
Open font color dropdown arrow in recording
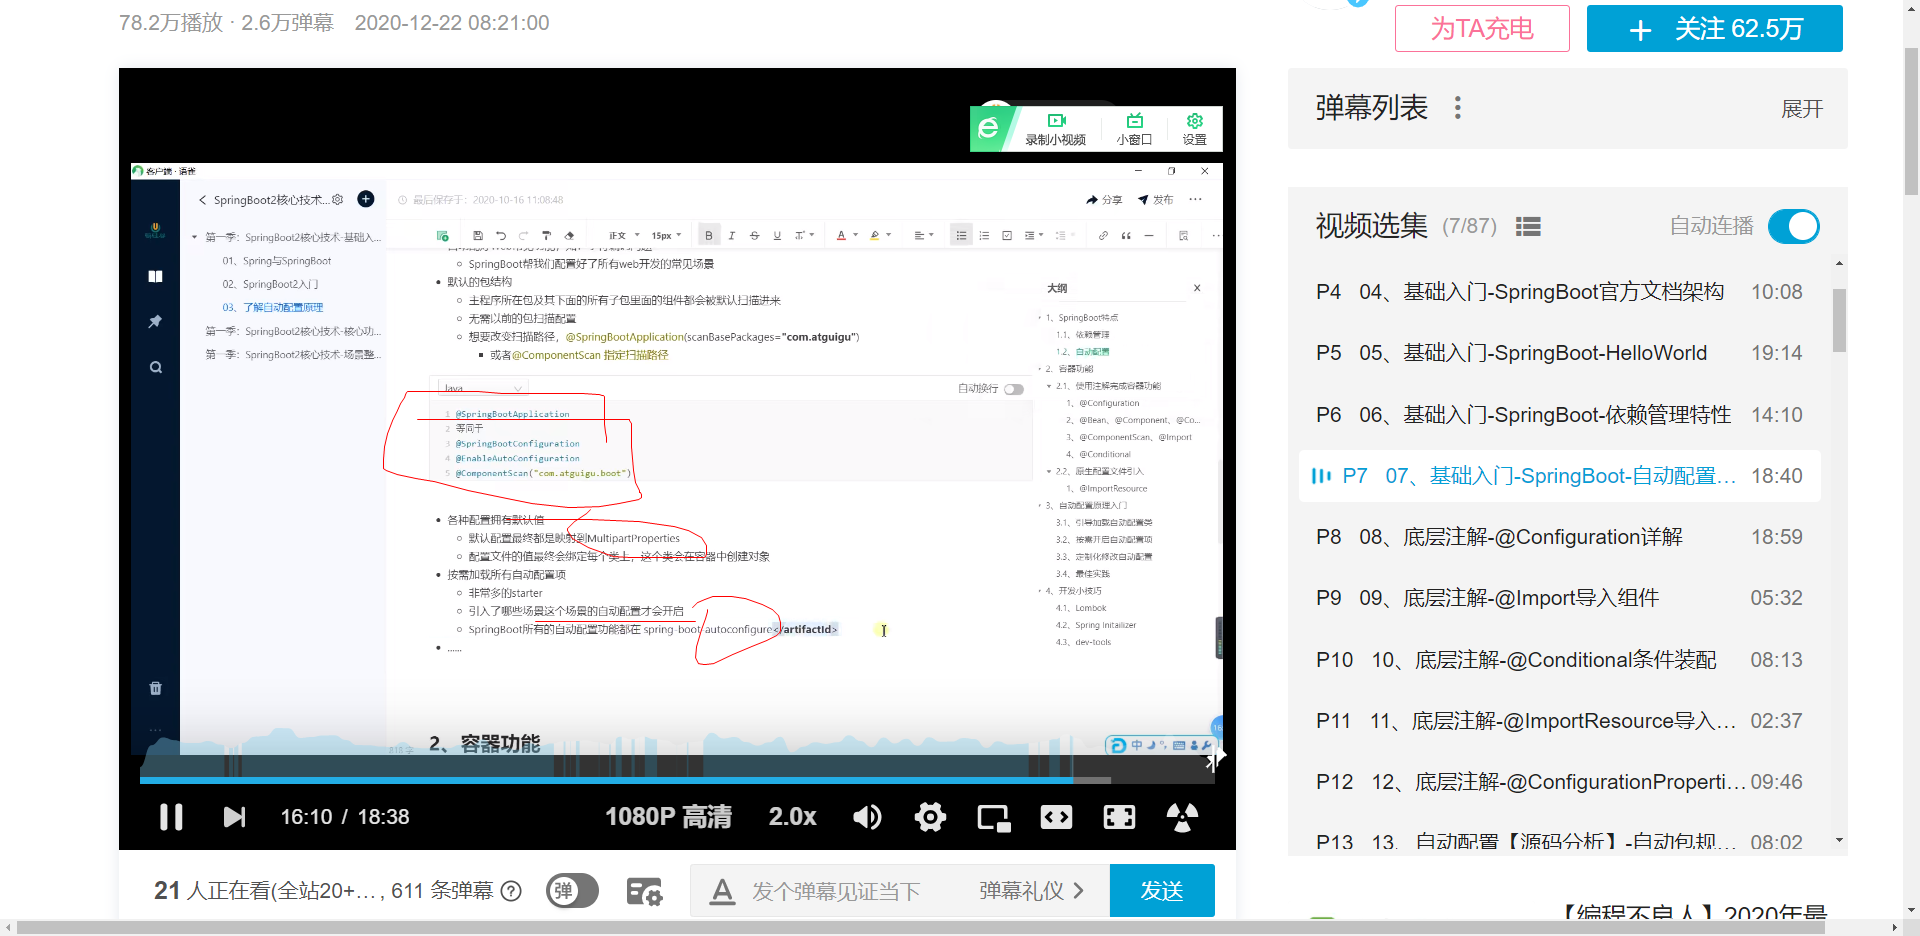click(x=855, y=236)
